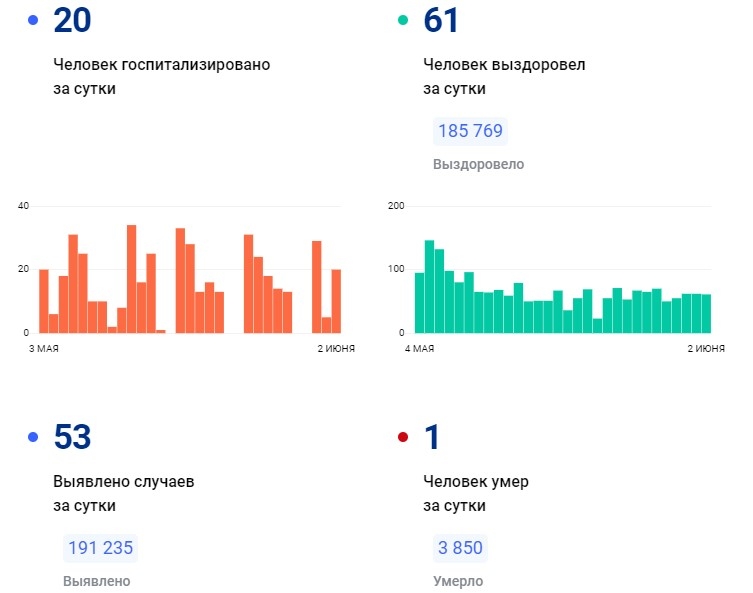753x593 pixels.
Task: Open the 191 235 detected total badge
Action: pyautogui.click(x=100, y=548)
